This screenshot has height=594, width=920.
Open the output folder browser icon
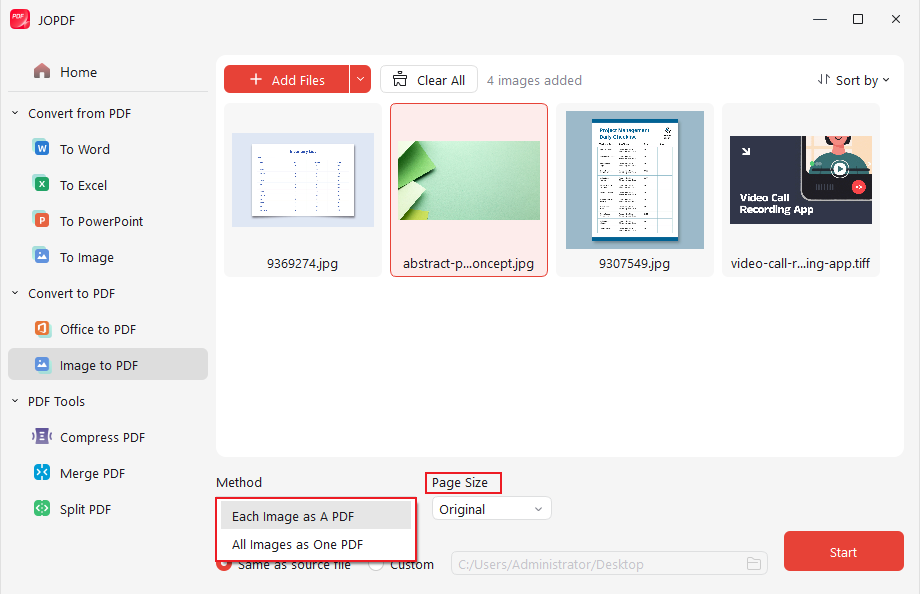[754, 564]
